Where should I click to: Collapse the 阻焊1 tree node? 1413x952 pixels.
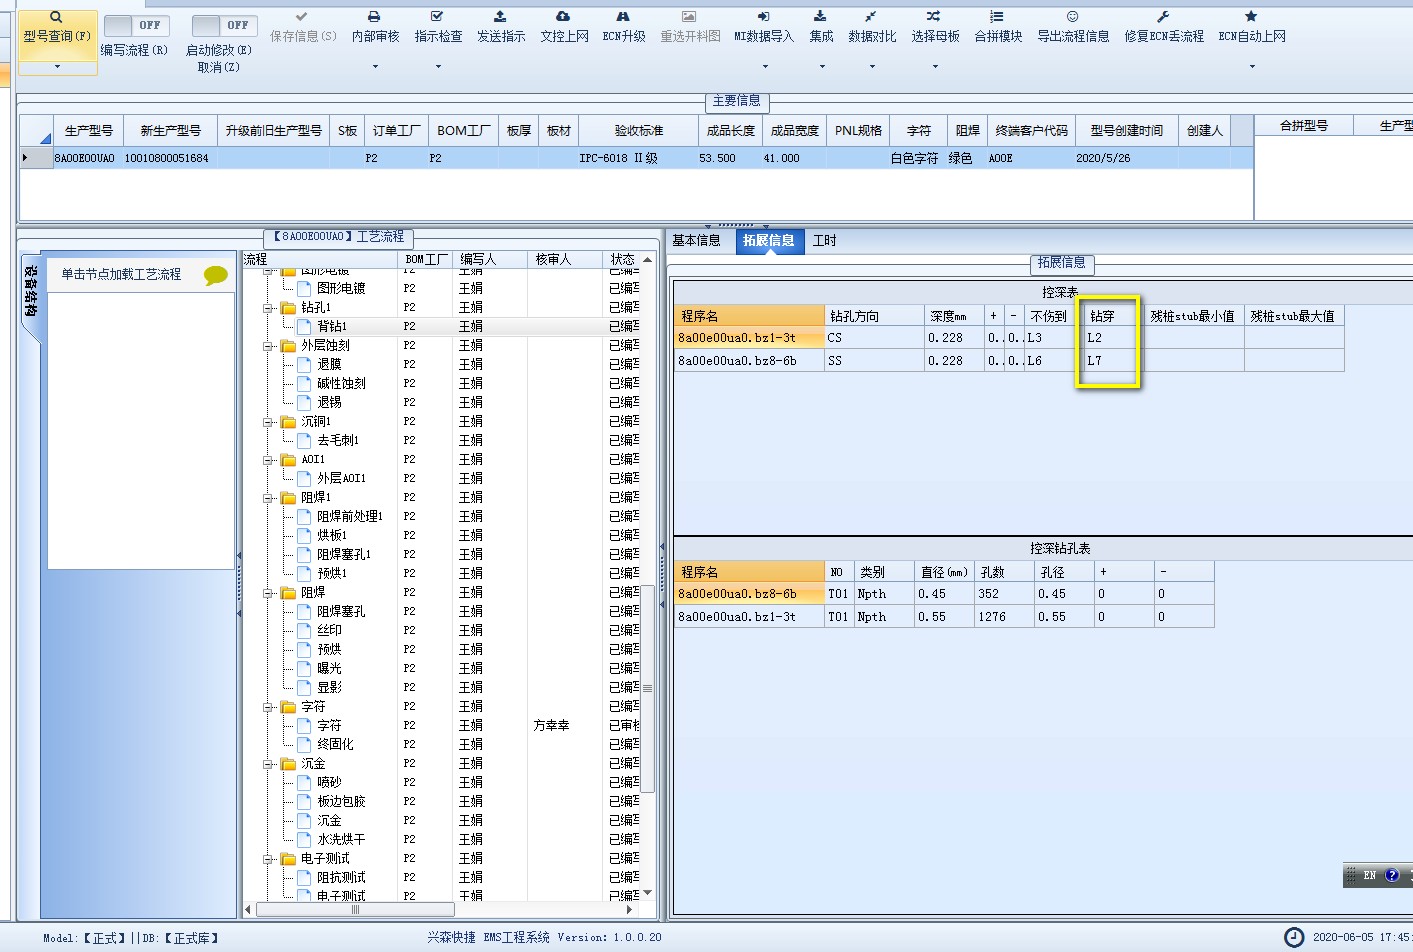tap(268, 498)
